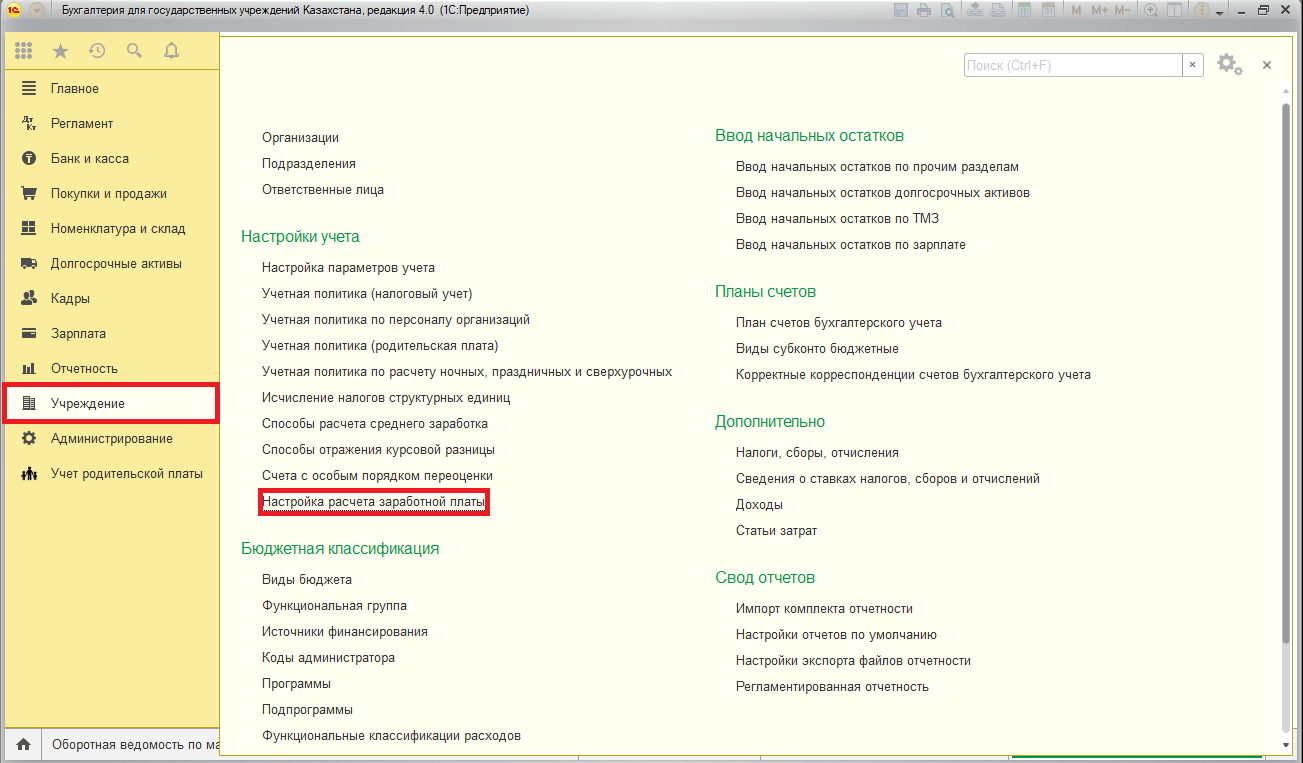Click in the Поиск (Ctrl+F) search field

(x=1072, y=65)
